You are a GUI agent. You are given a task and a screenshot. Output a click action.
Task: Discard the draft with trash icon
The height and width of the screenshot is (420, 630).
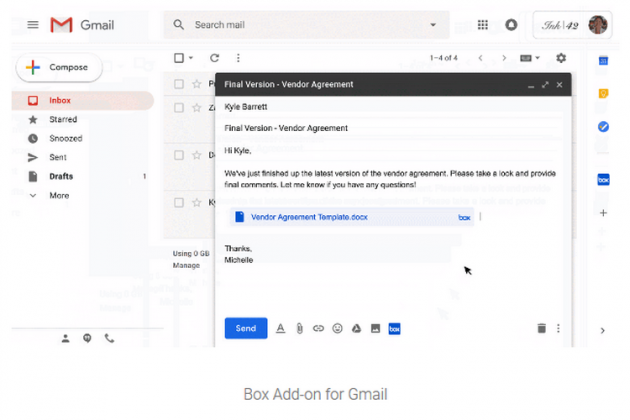coord(542,328)
